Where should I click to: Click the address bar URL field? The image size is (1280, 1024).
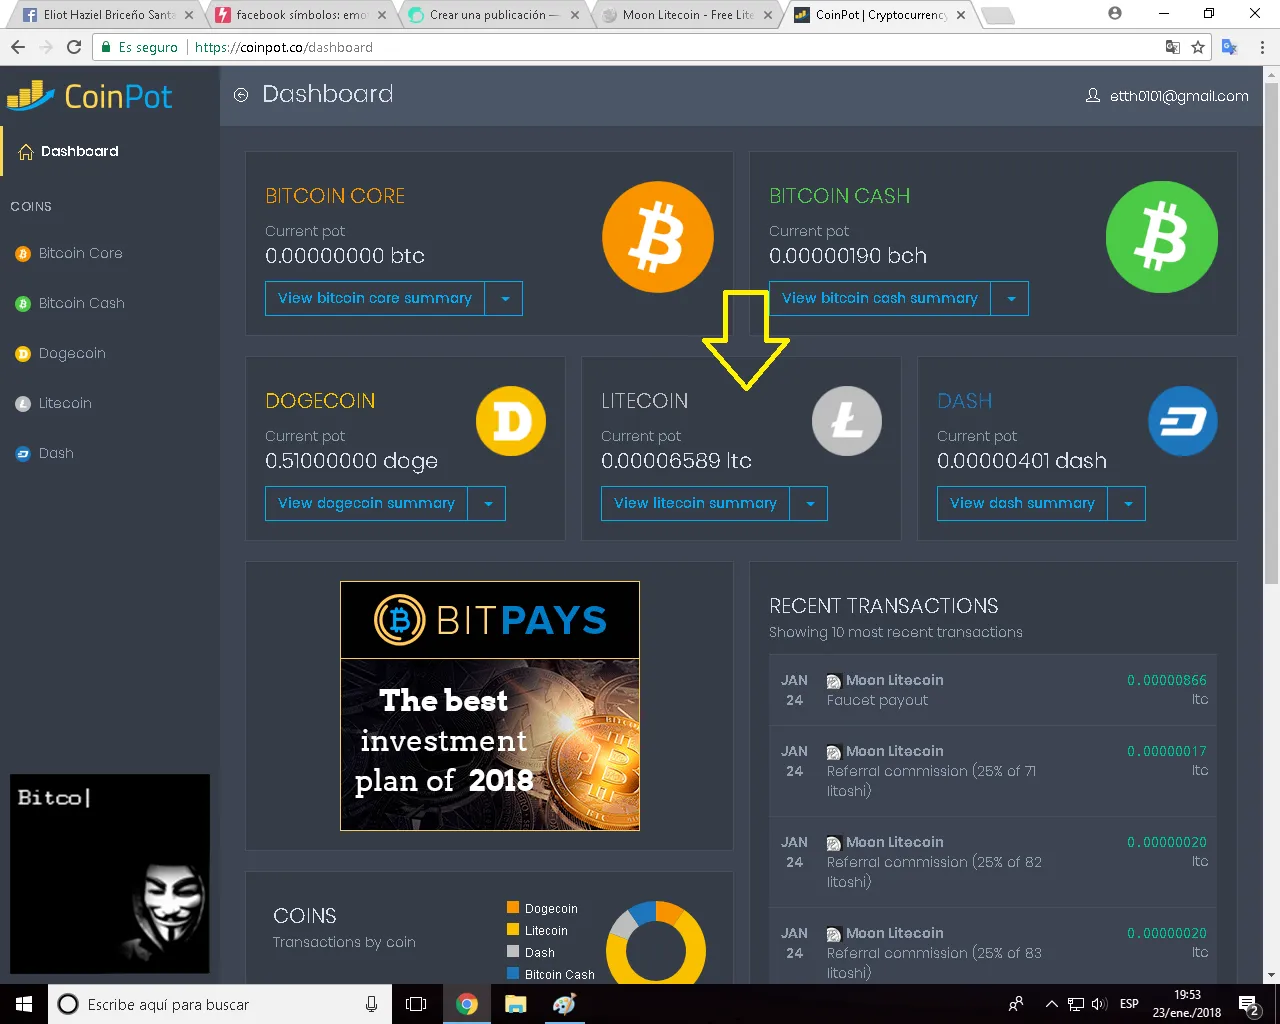tap(650, 47)
